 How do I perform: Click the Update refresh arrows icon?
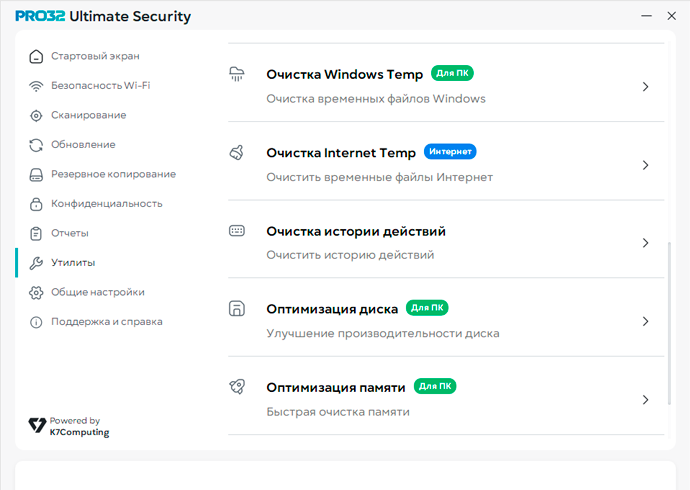click(36, 145)
